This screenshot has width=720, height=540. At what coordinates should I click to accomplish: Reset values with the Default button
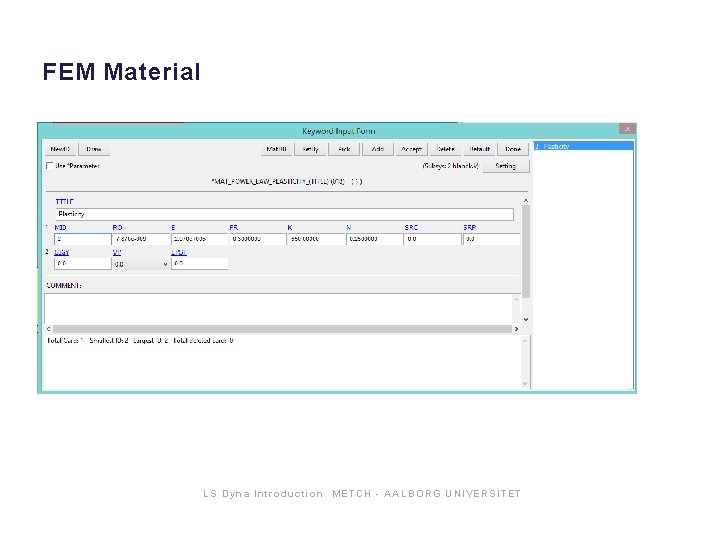coord(479,149)
